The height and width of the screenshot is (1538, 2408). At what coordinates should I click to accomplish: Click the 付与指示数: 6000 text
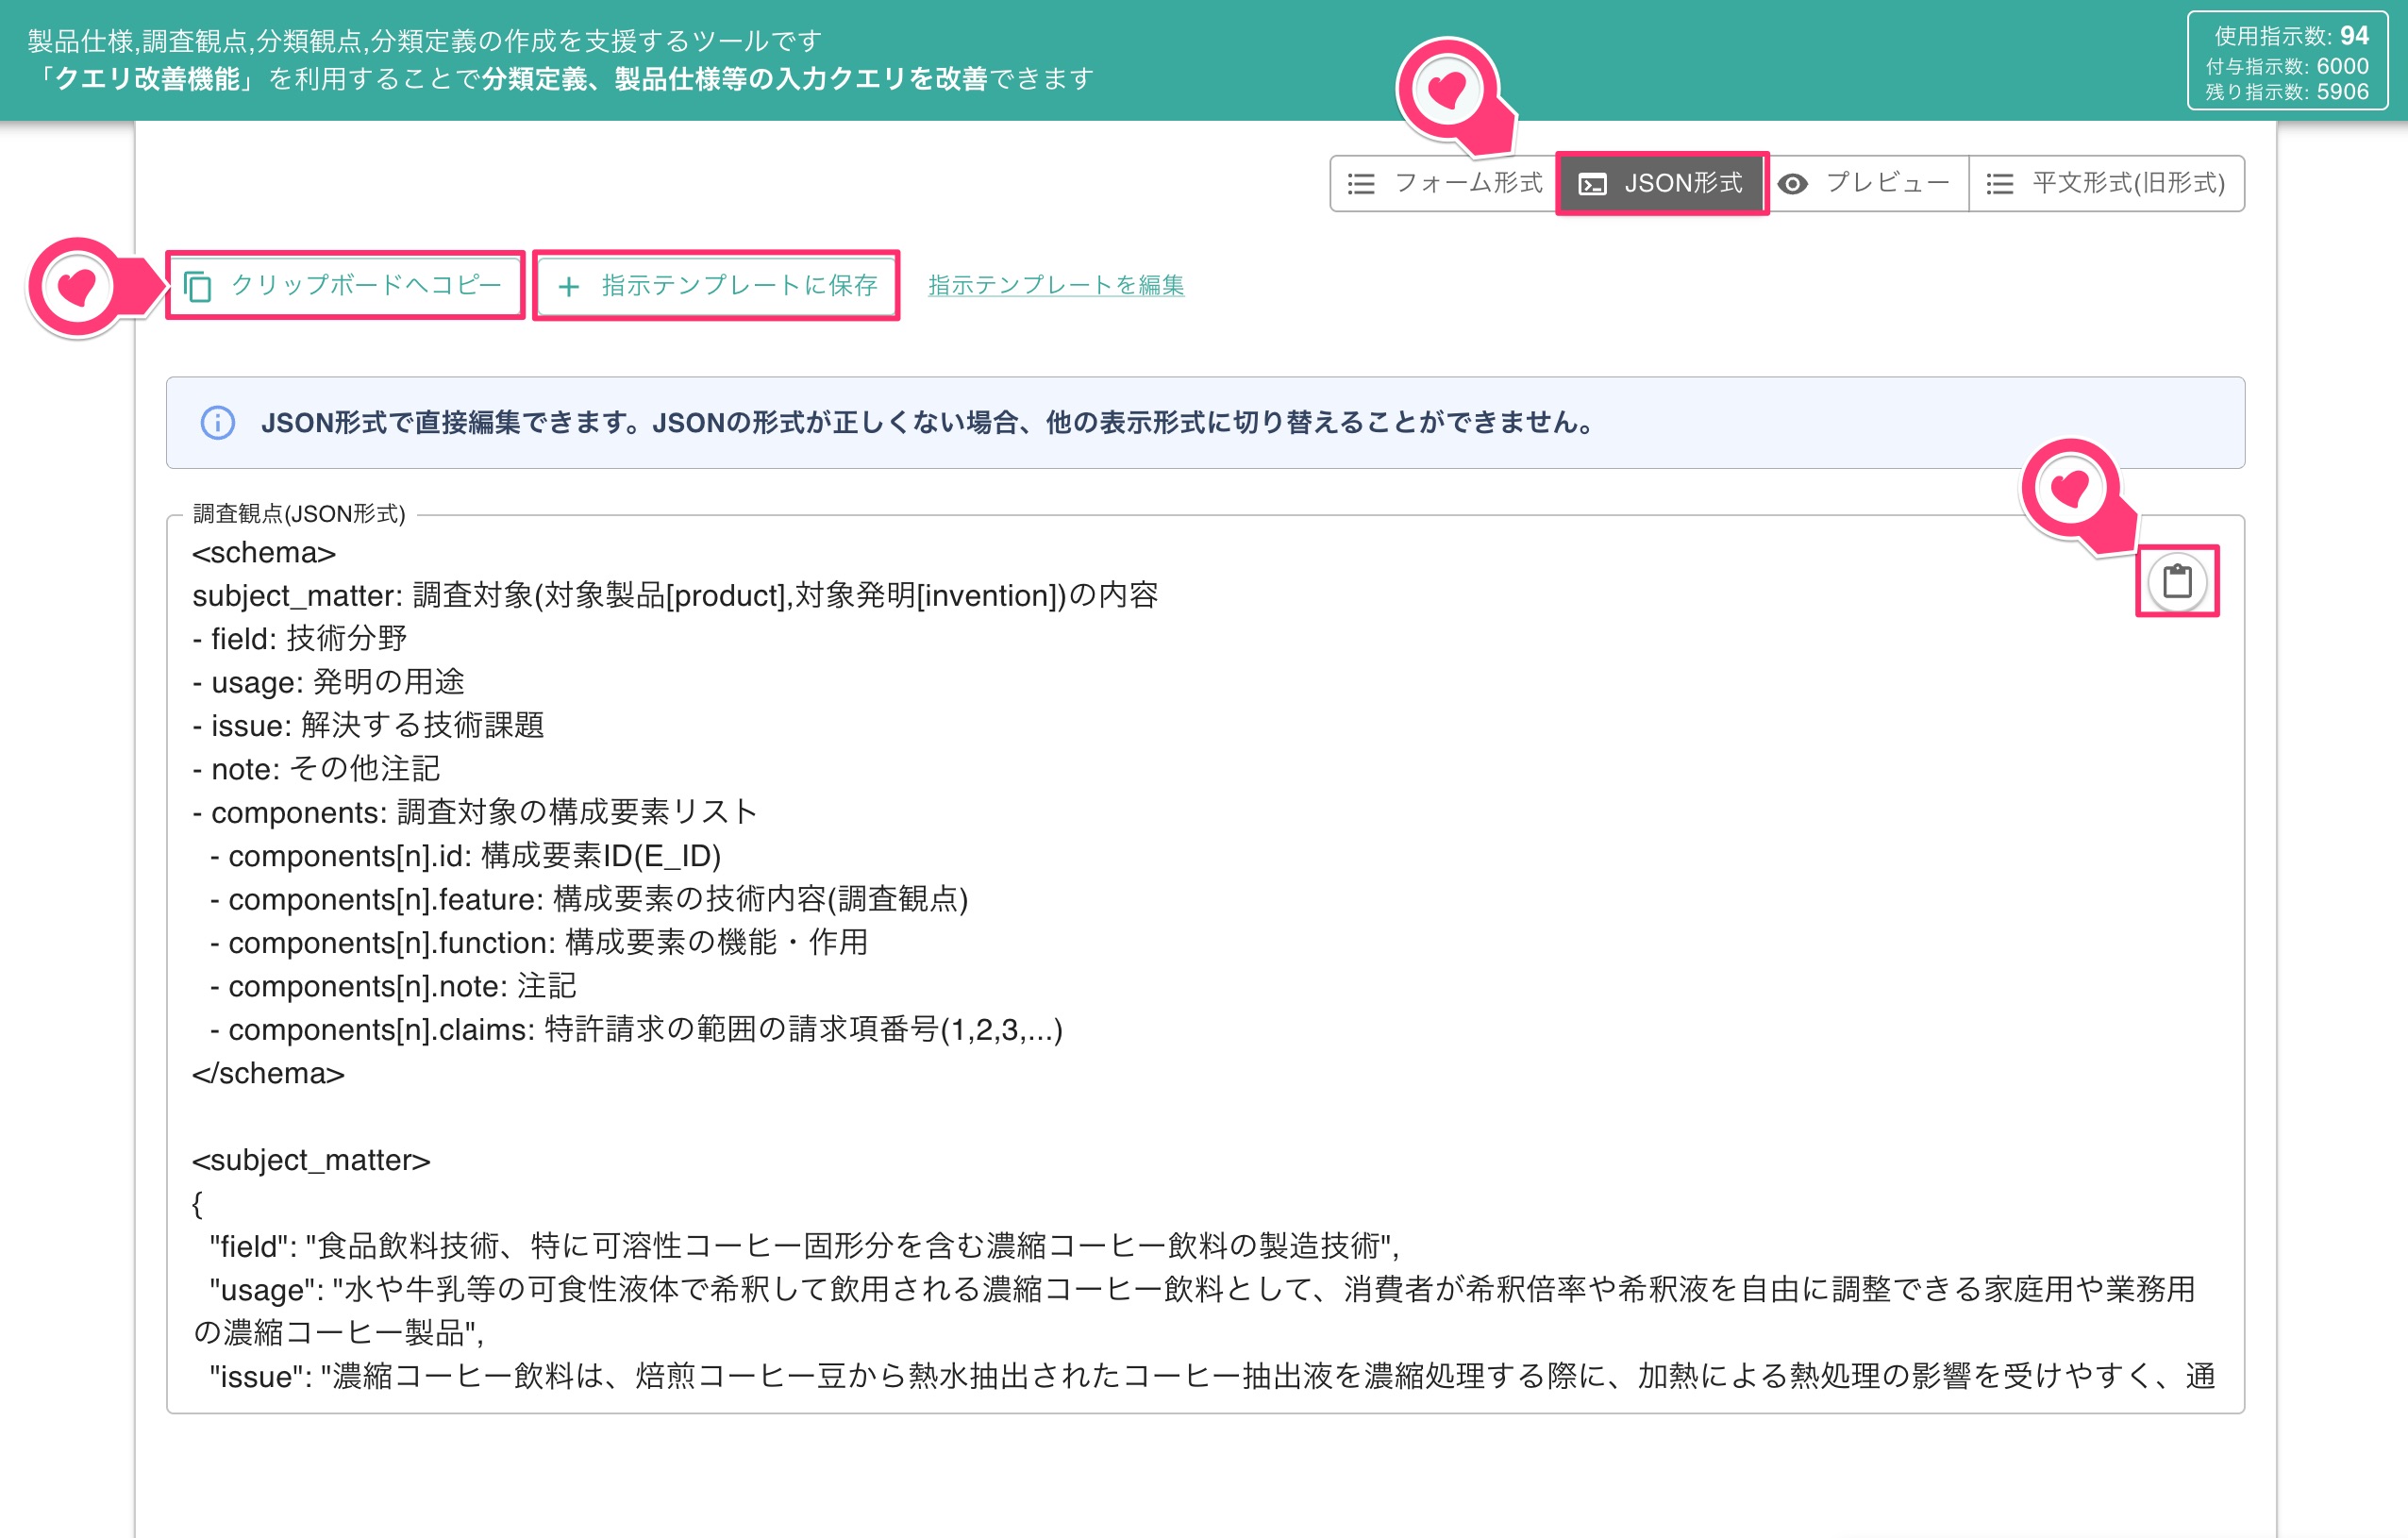(x=2287, y=66)
